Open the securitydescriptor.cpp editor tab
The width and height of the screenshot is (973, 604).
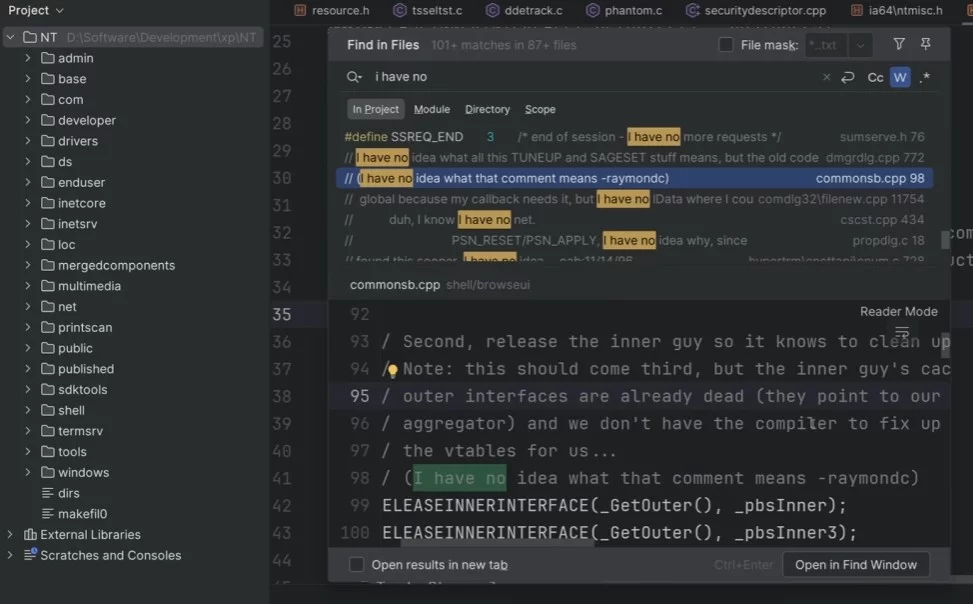pos(755,10)
